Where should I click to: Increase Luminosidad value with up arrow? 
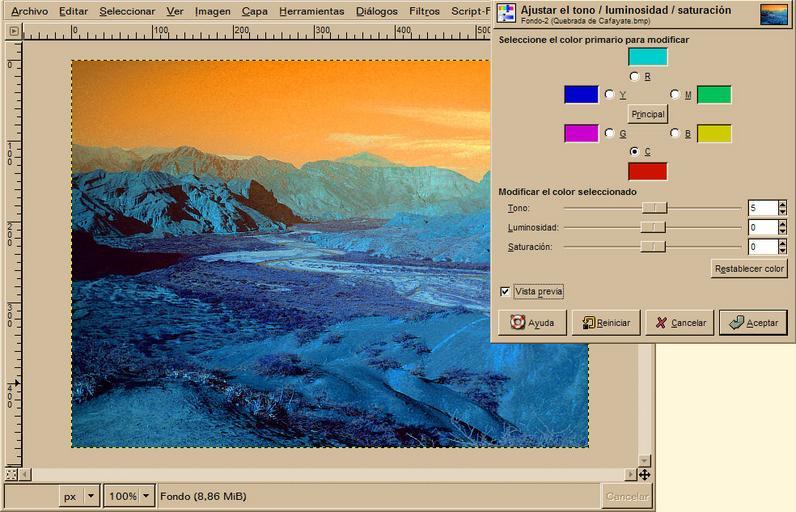coord(782,223)
